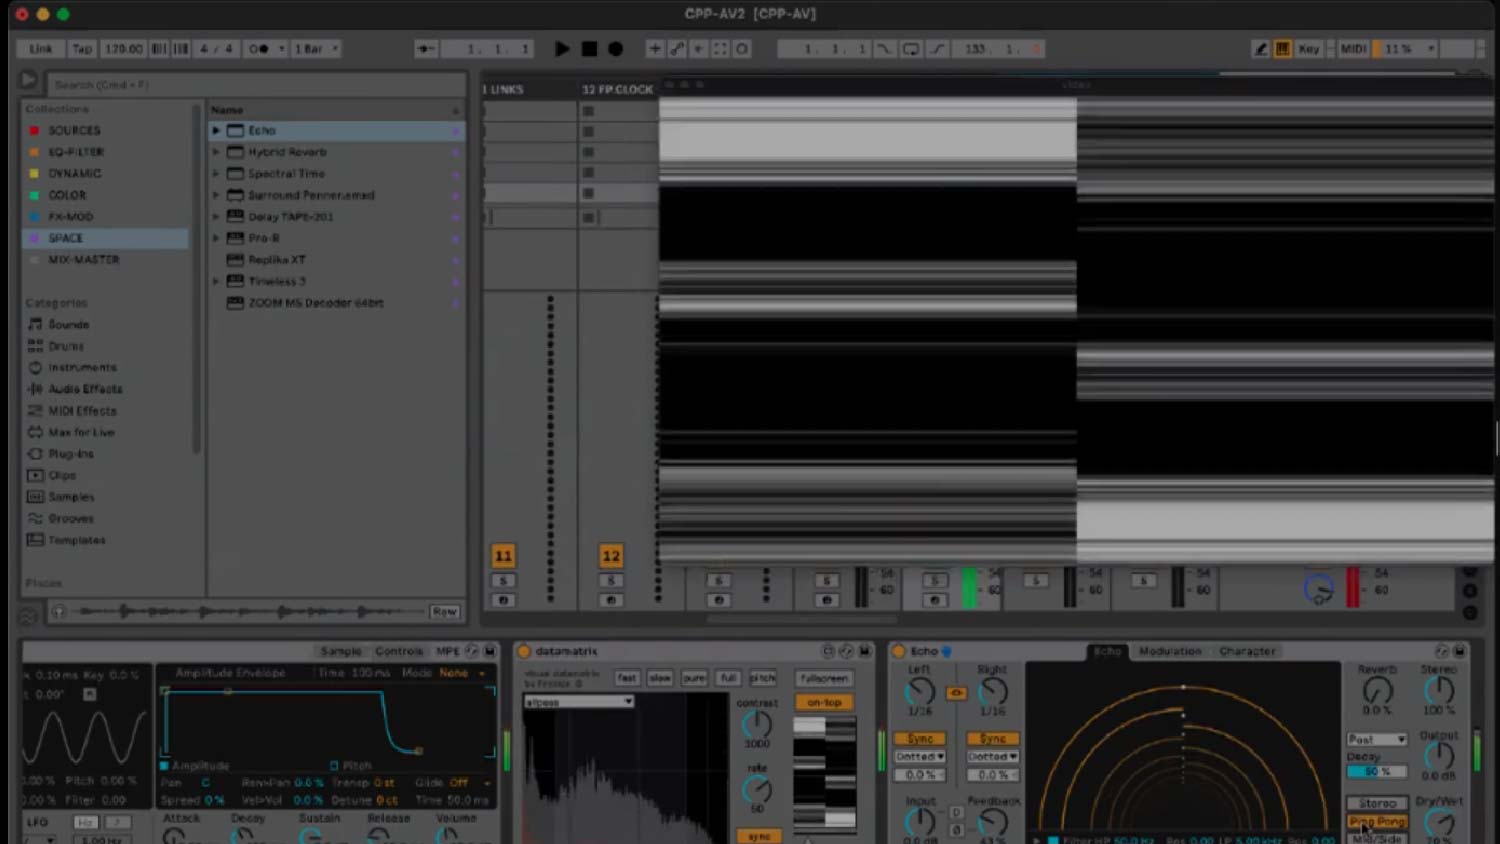Click the Link button
Viewport: 1500px width, 844px height.
[41, 48]
